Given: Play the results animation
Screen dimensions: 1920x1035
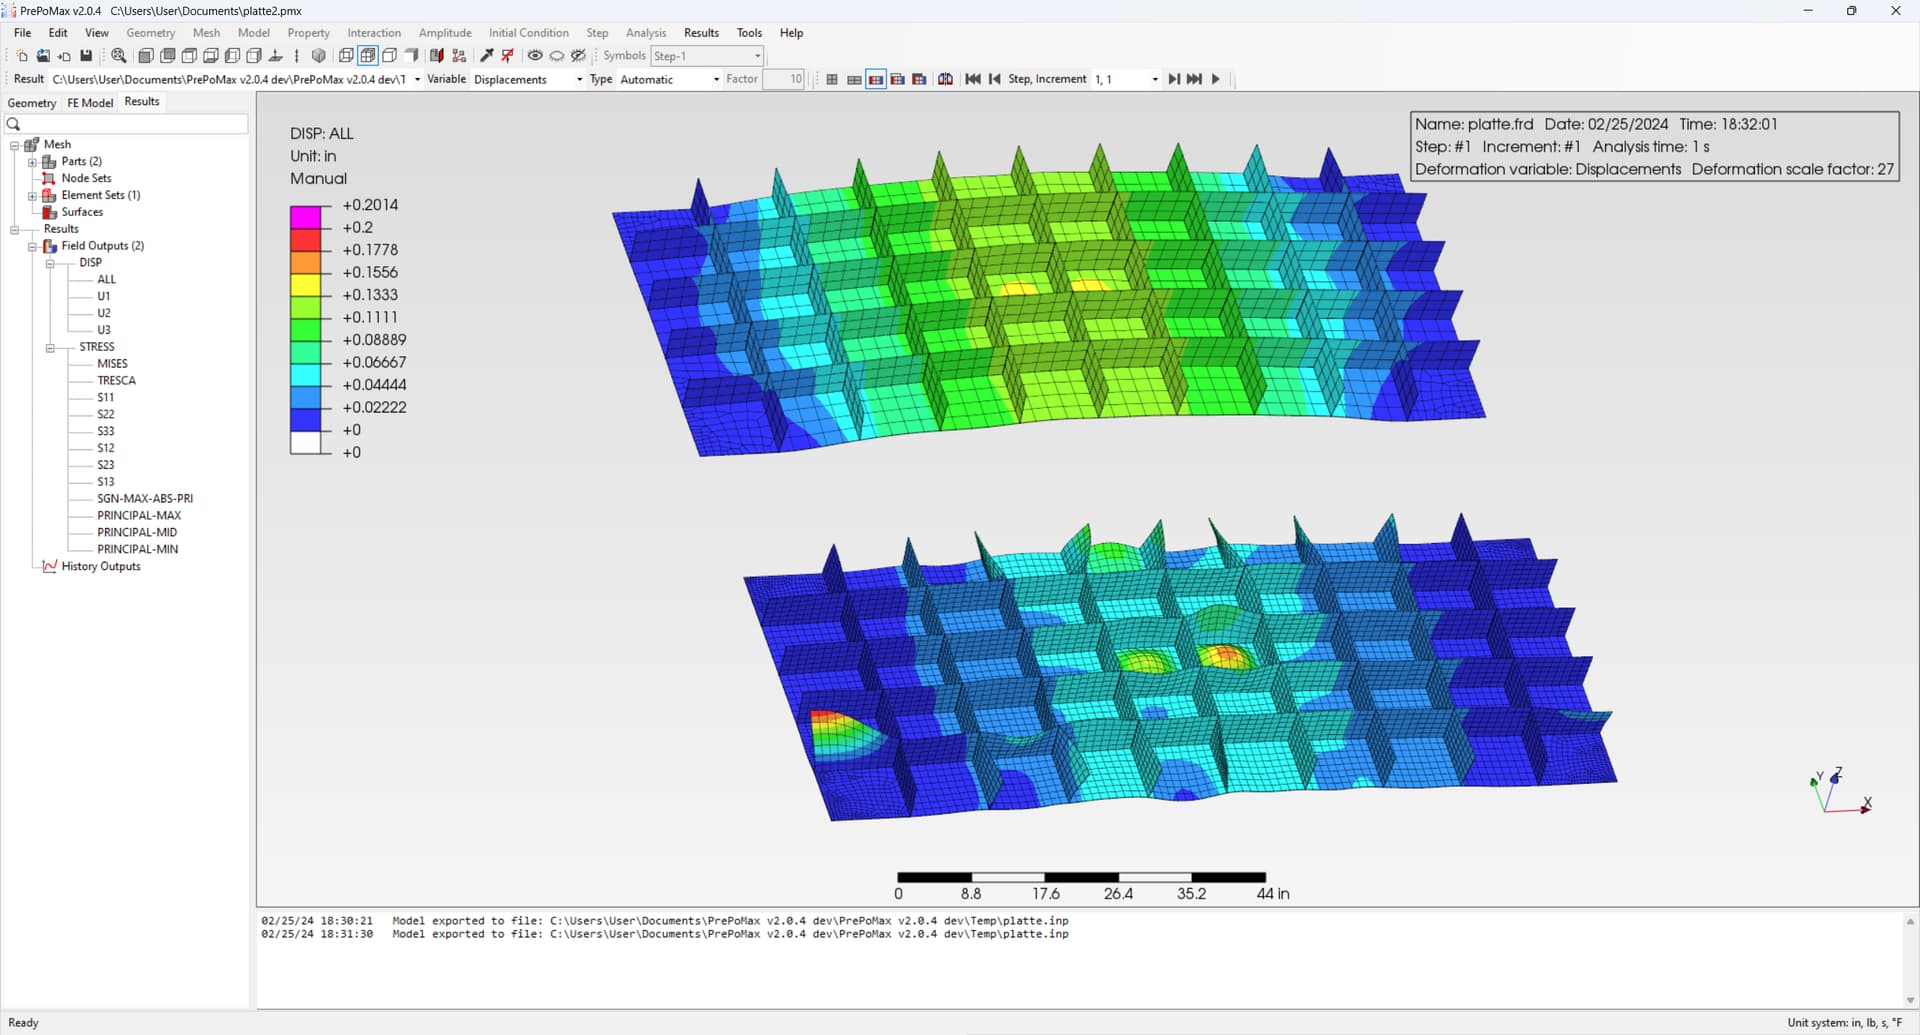Looking at the screenshot, I should [x=1216, y=79].
